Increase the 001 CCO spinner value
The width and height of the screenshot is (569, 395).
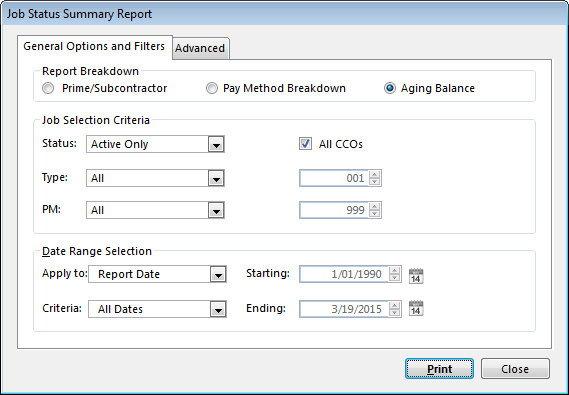point(374,174)
